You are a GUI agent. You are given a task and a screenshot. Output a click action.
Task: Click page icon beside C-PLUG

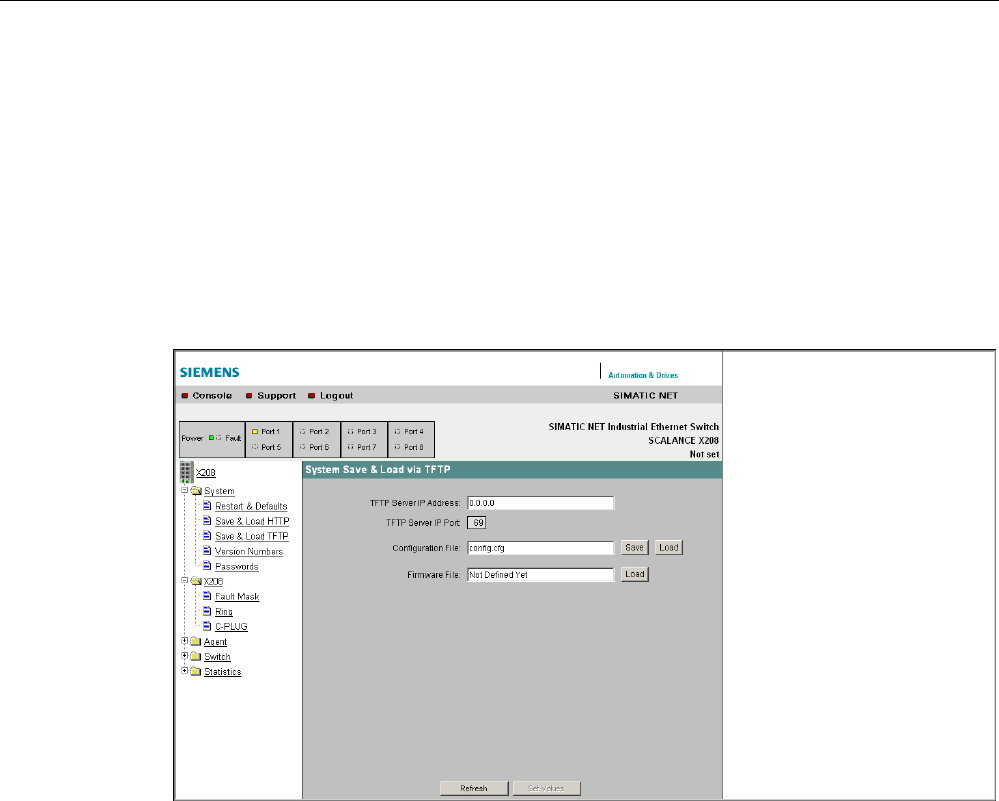pos(207,626)
